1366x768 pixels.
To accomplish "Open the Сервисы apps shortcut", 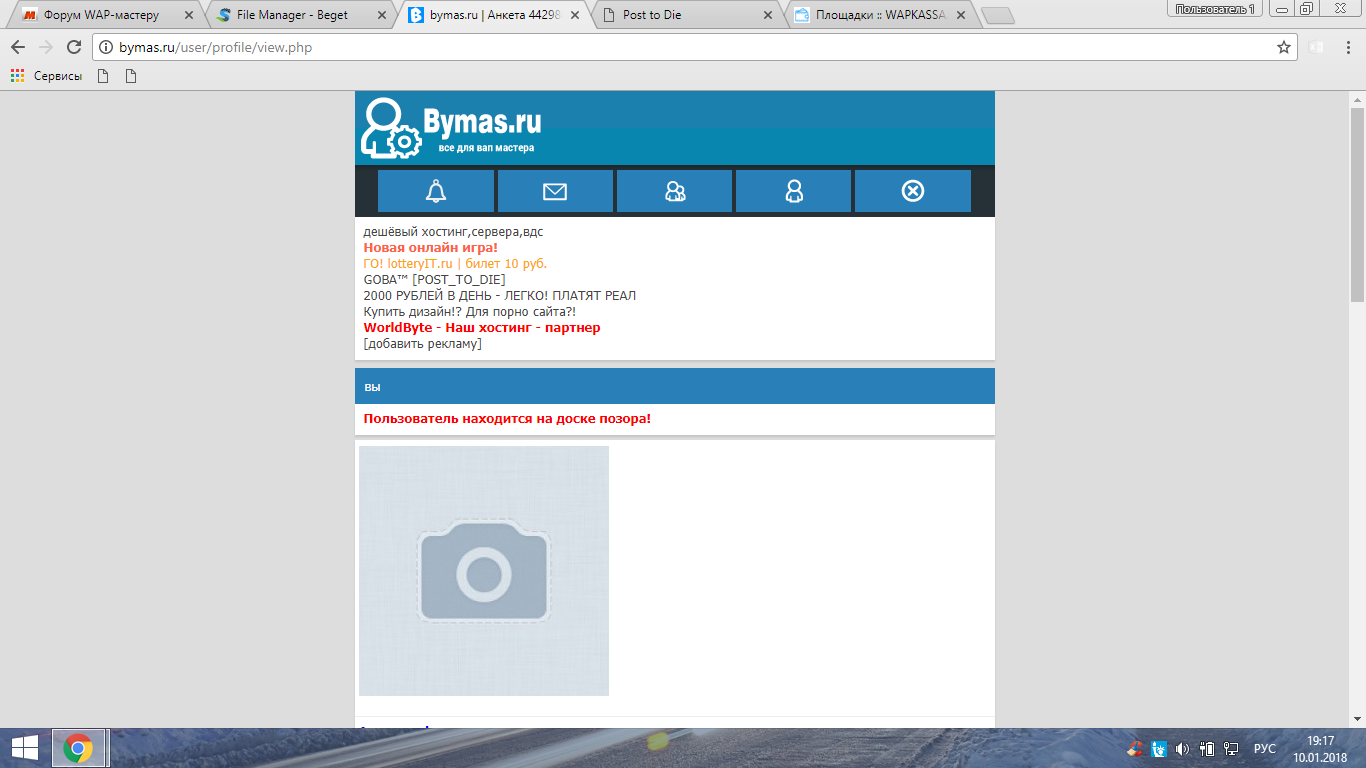I will coord(47,76).
